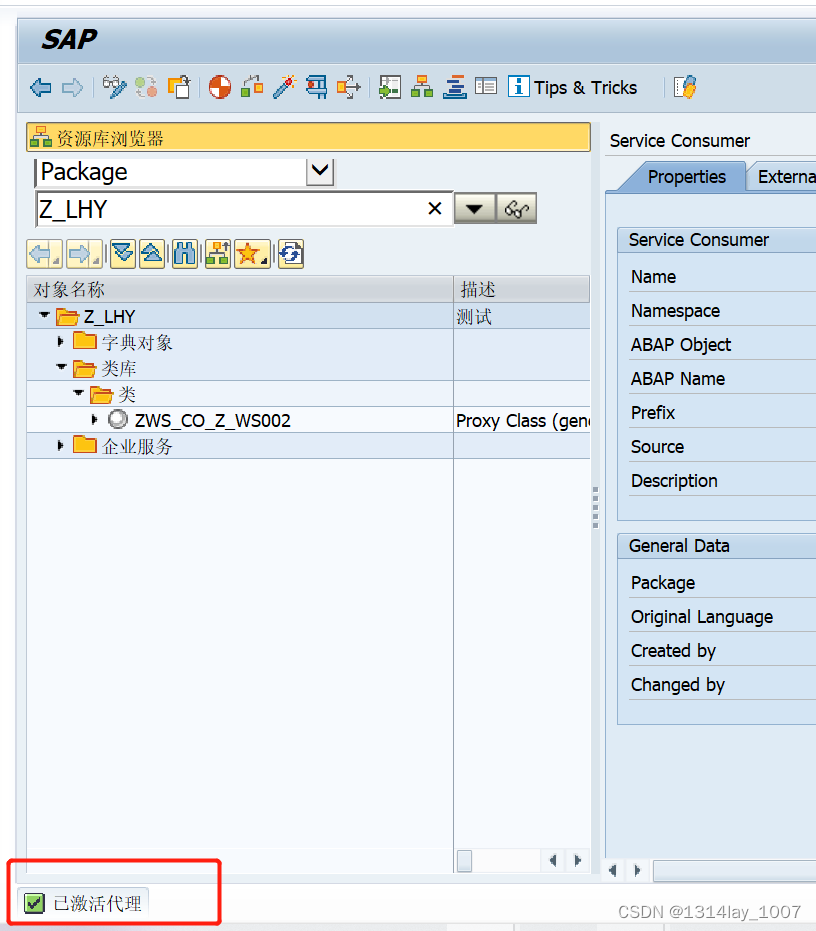
Task: Click the object conversion icon with arrow
Action: [x=252, y=87]
